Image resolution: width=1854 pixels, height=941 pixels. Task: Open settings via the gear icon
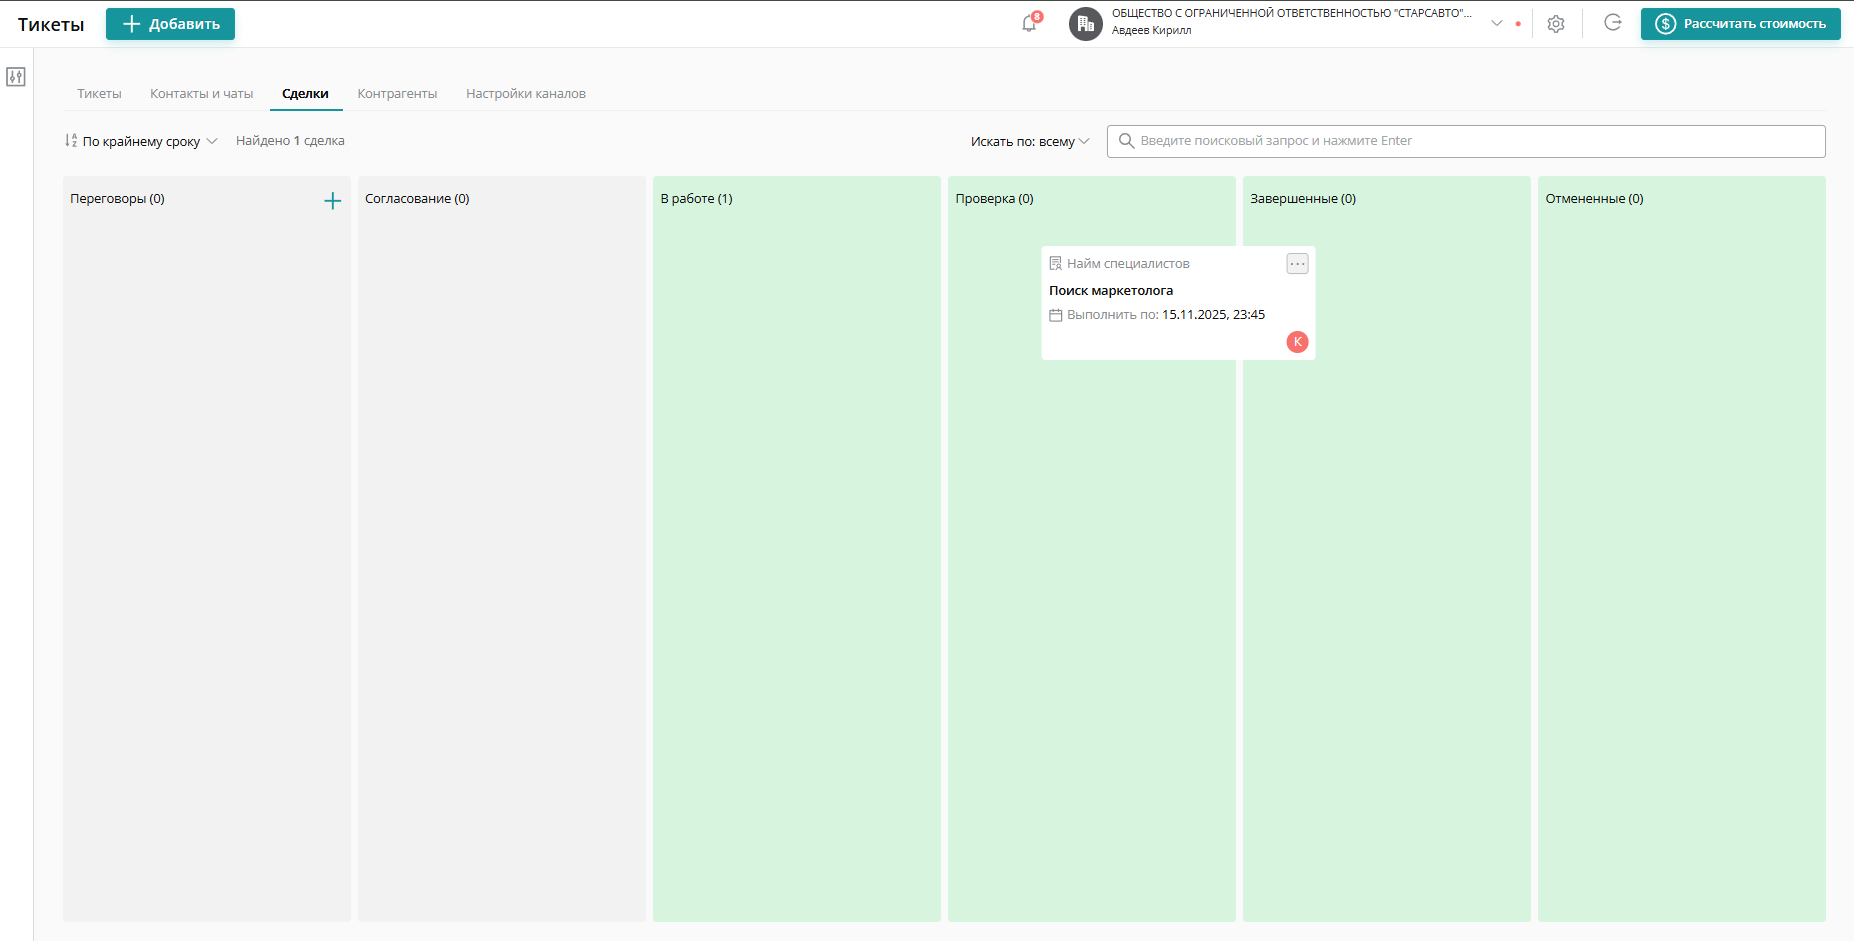coord(1556,24)
